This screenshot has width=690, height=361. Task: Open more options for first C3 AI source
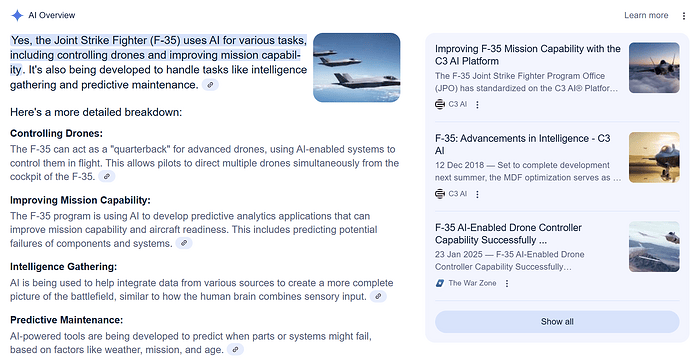pos(477,104)
